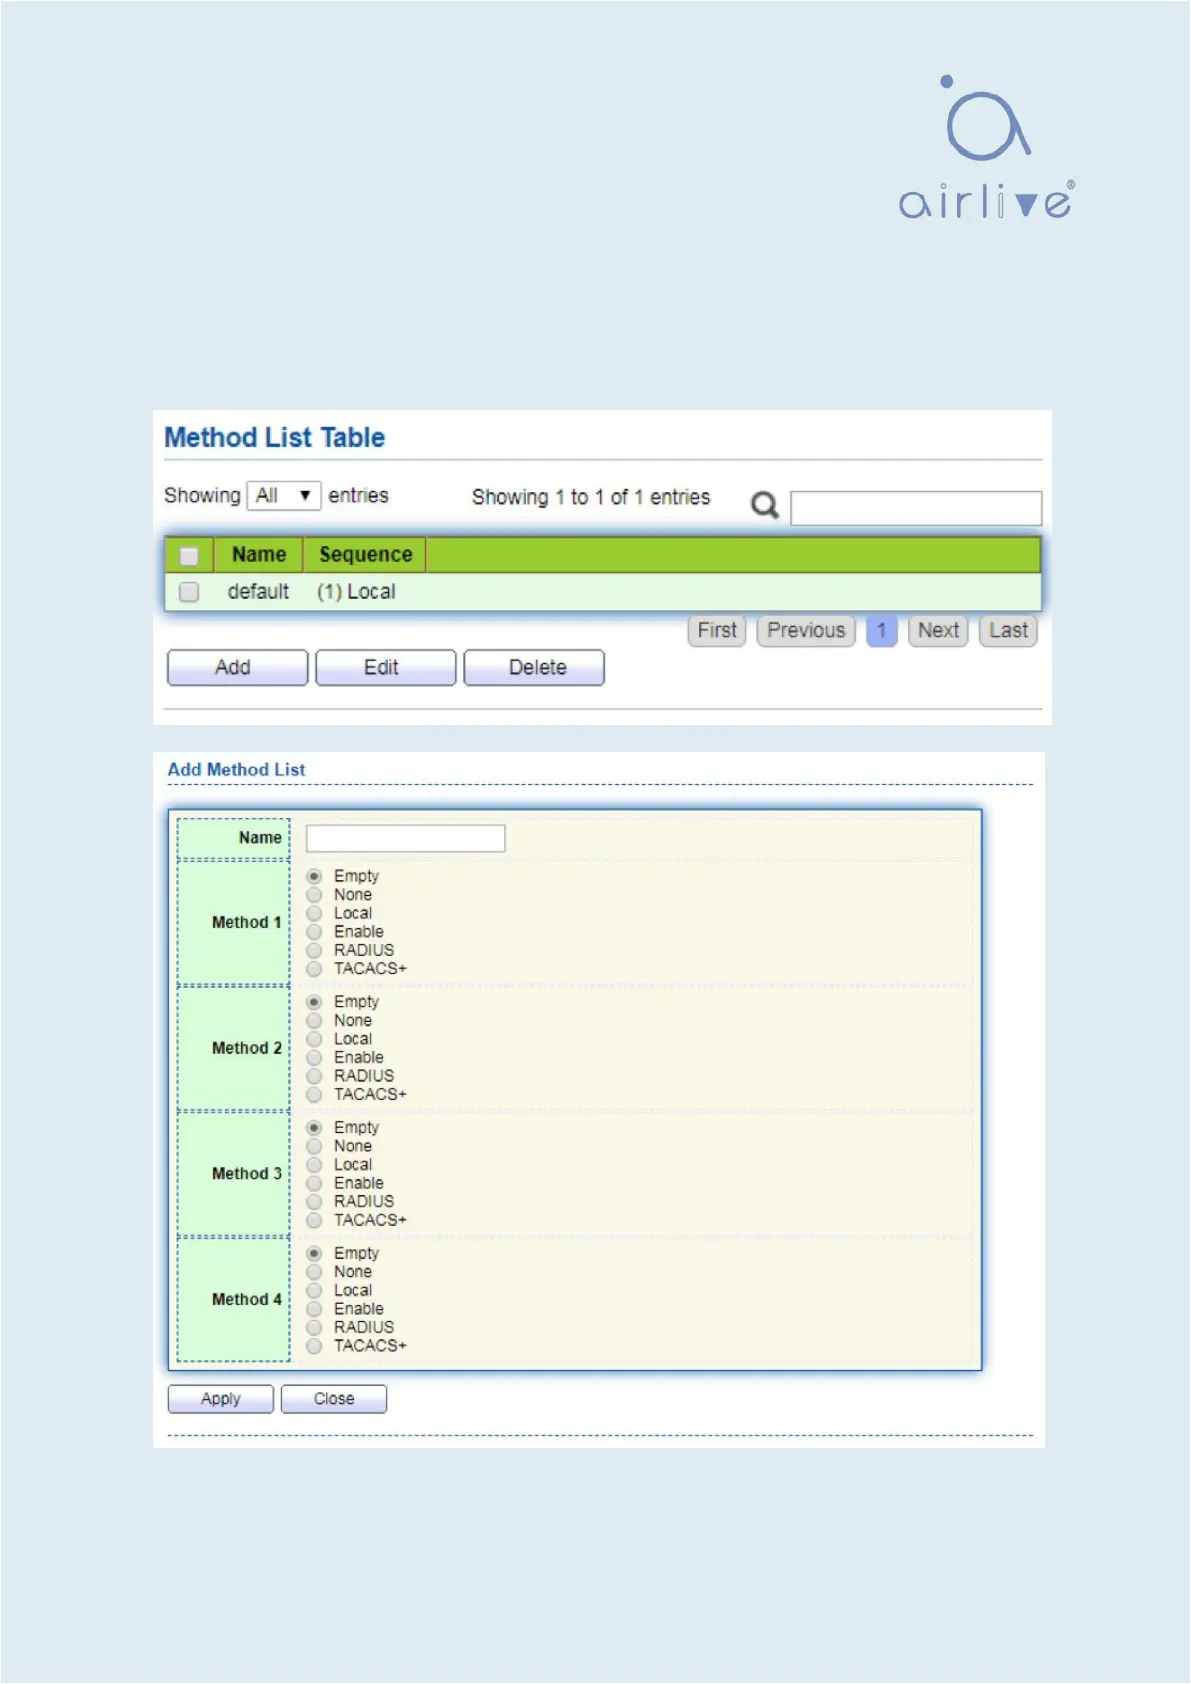Set Method 1 to None
Viewport: 1191px width, 1684px height.
314,895
